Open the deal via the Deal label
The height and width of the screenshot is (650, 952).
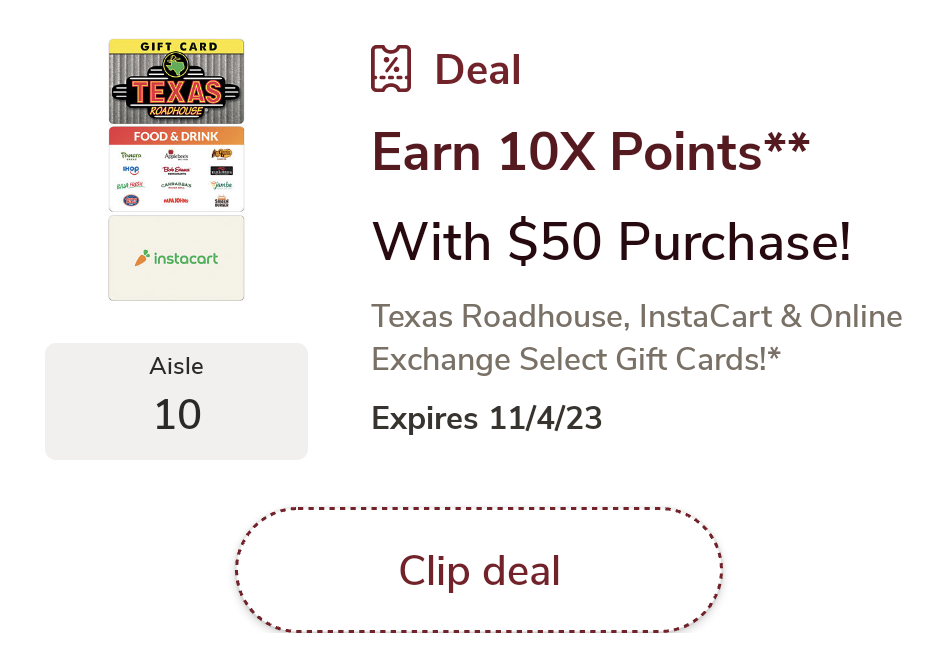(x=477, y=69)
